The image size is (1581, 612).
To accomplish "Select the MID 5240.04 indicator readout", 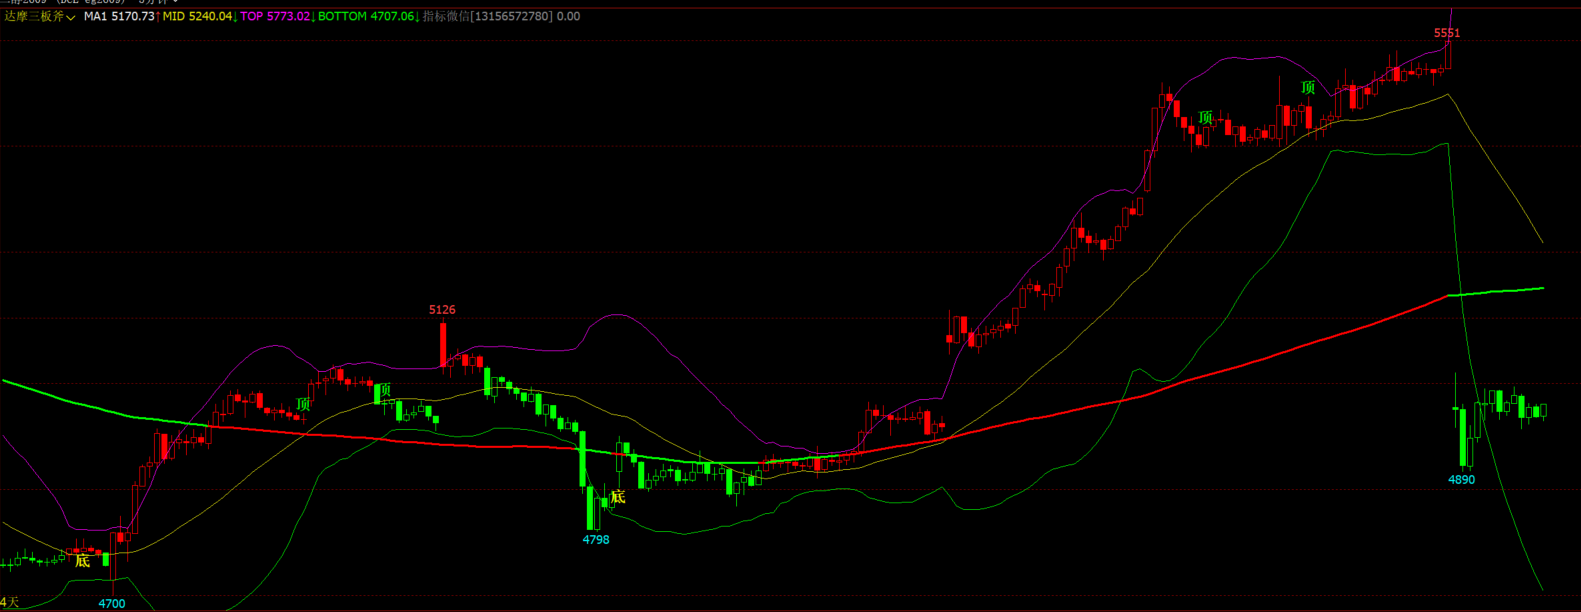I will coord(197,17).
